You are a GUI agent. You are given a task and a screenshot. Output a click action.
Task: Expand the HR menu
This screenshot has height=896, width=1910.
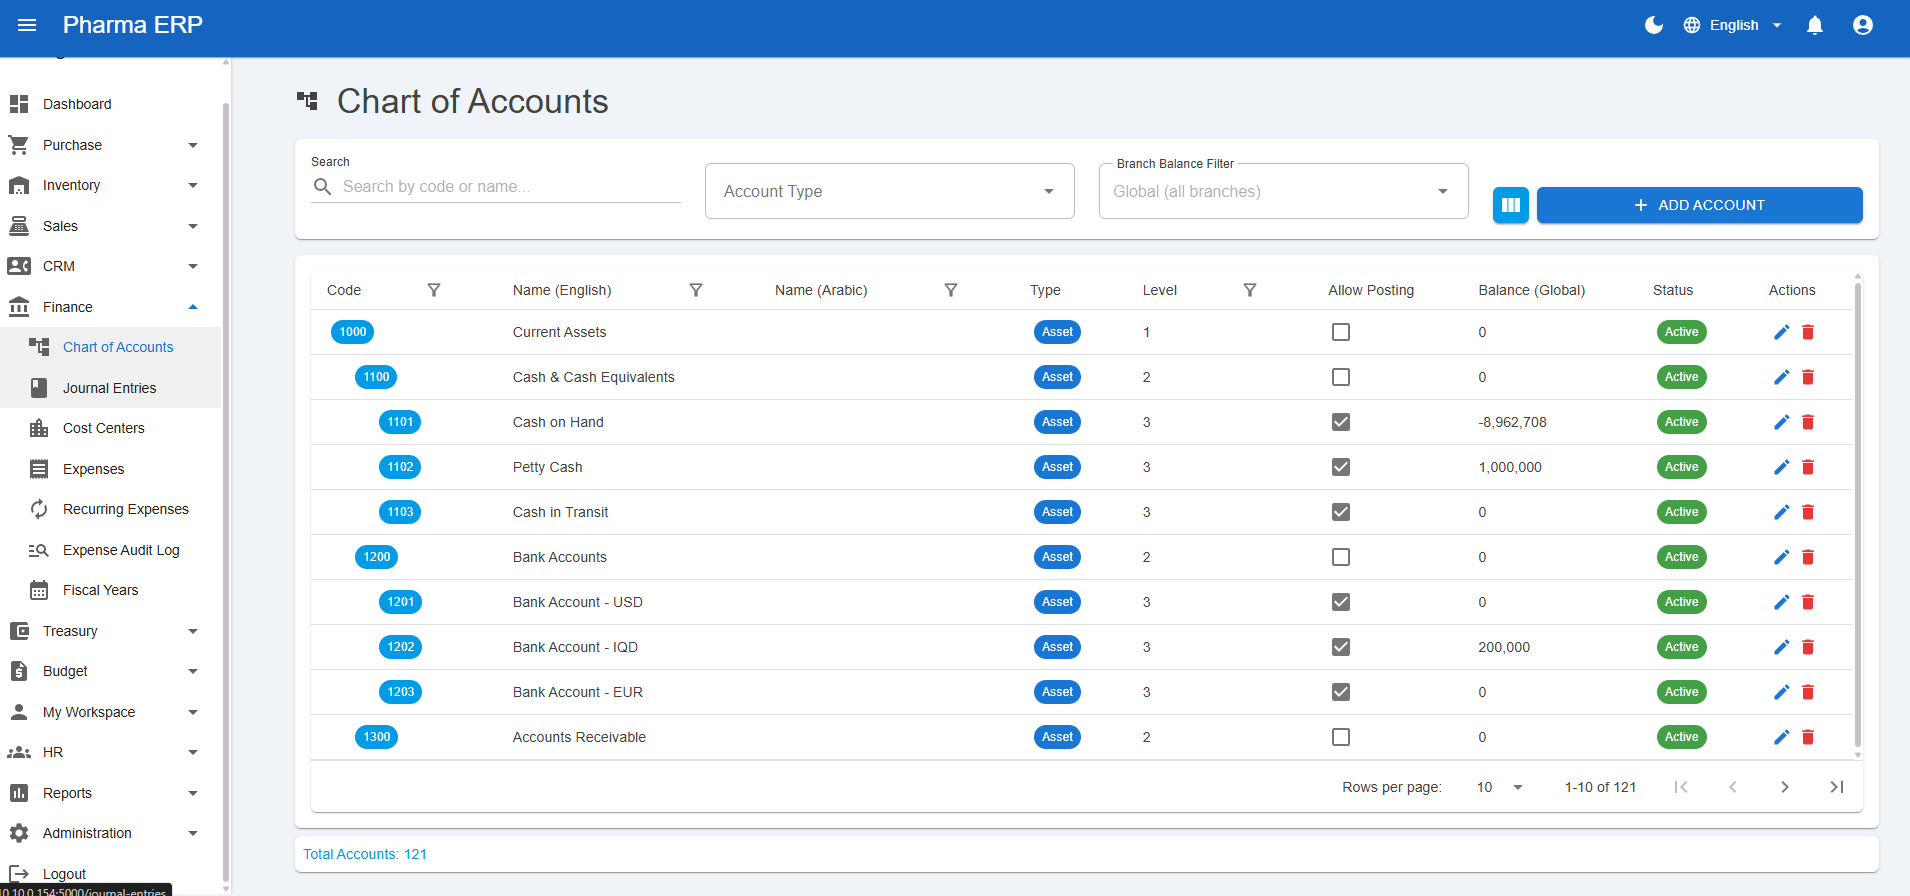coord(110,752)
